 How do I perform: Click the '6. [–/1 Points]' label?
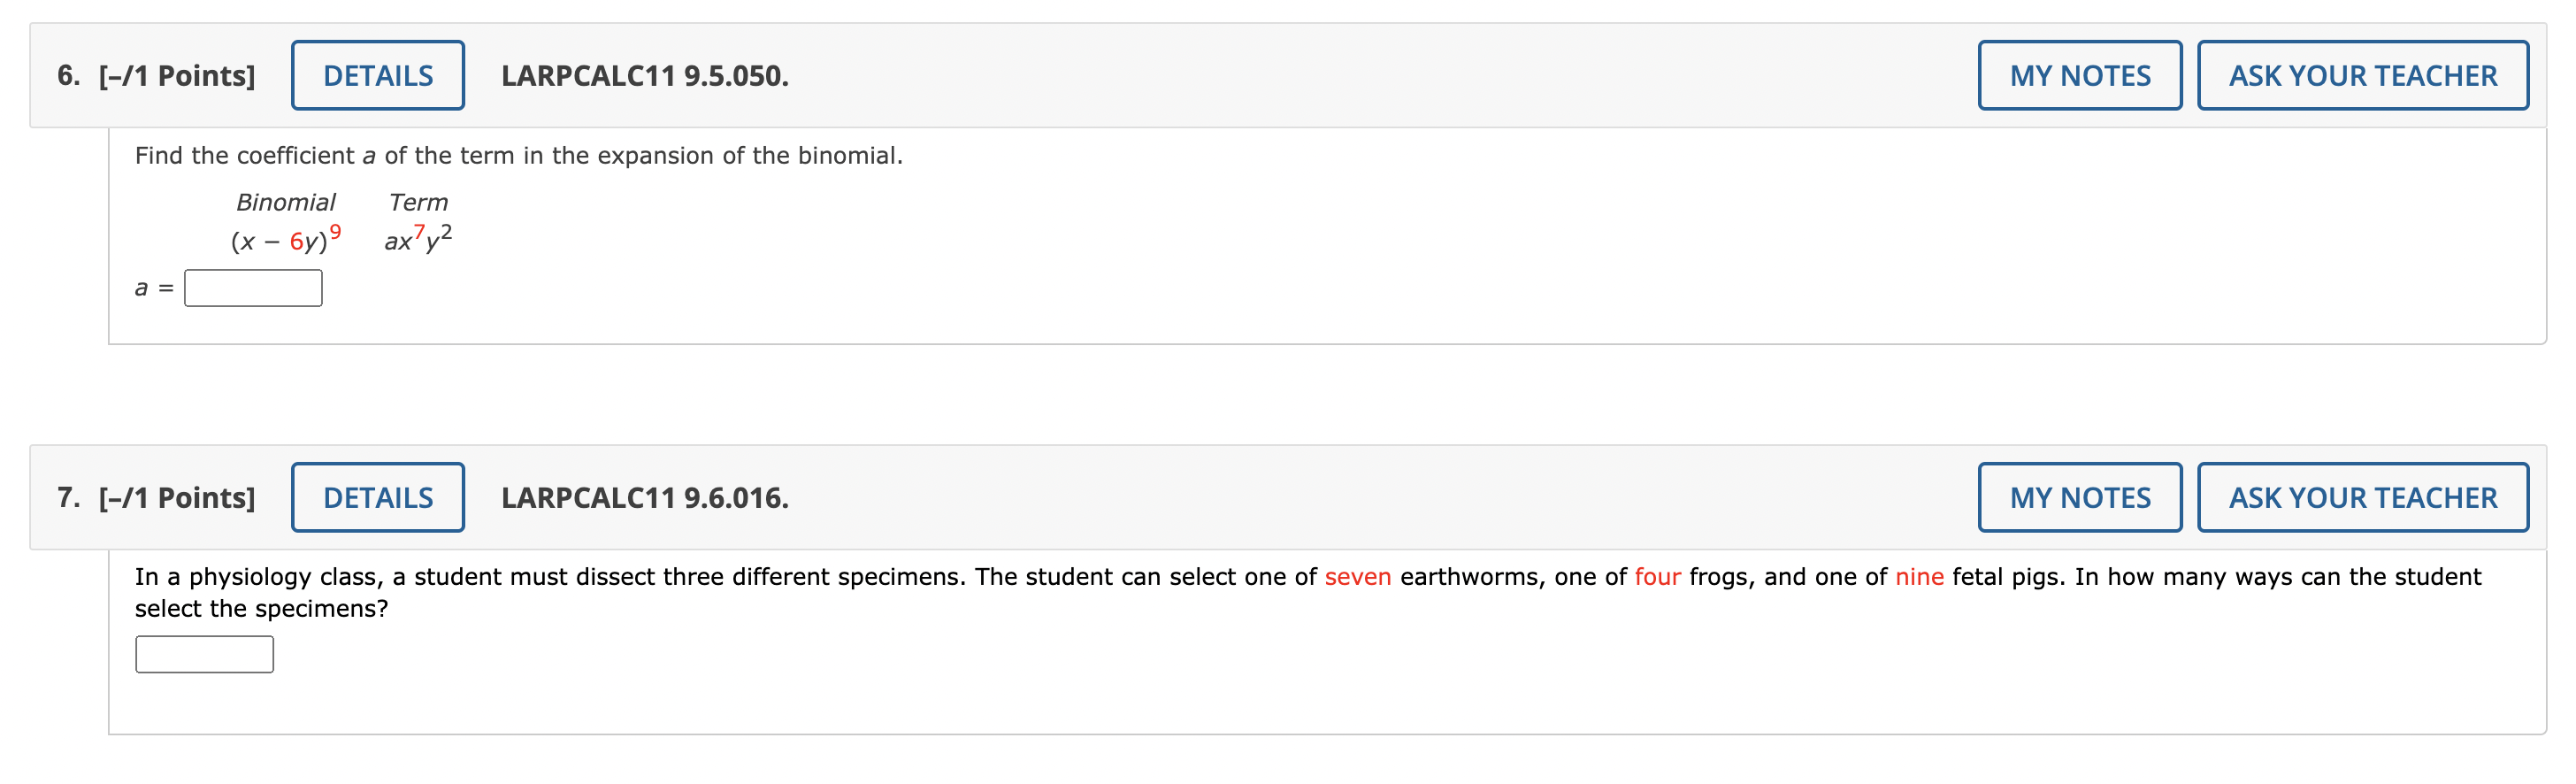coord(156,75)
